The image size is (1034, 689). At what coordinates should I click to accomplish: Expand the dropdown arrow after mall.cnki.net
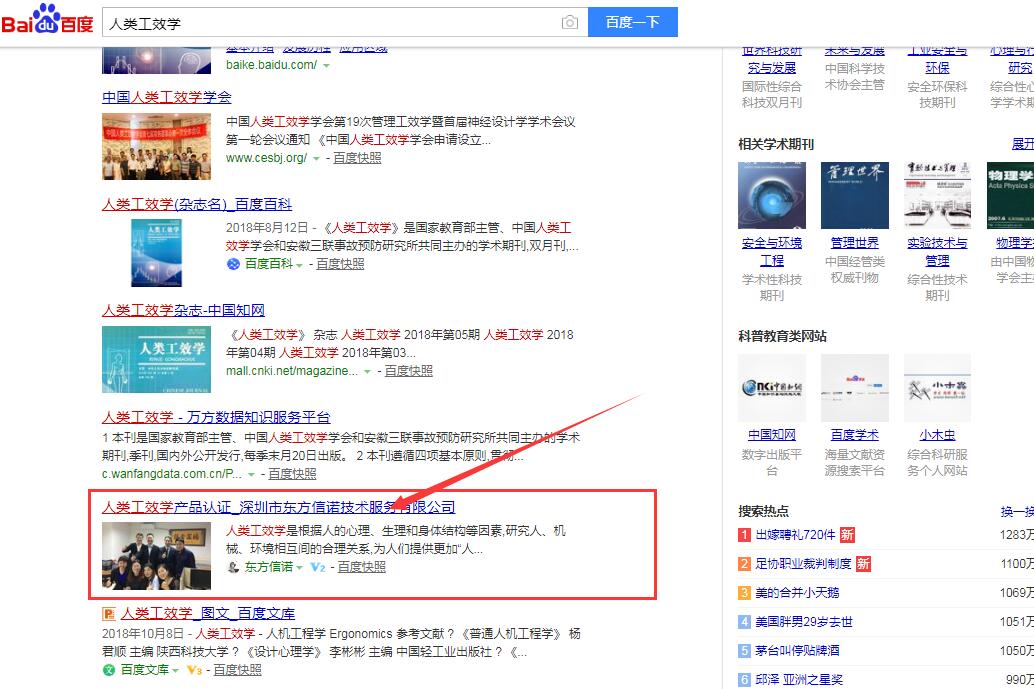pos(367,371)
